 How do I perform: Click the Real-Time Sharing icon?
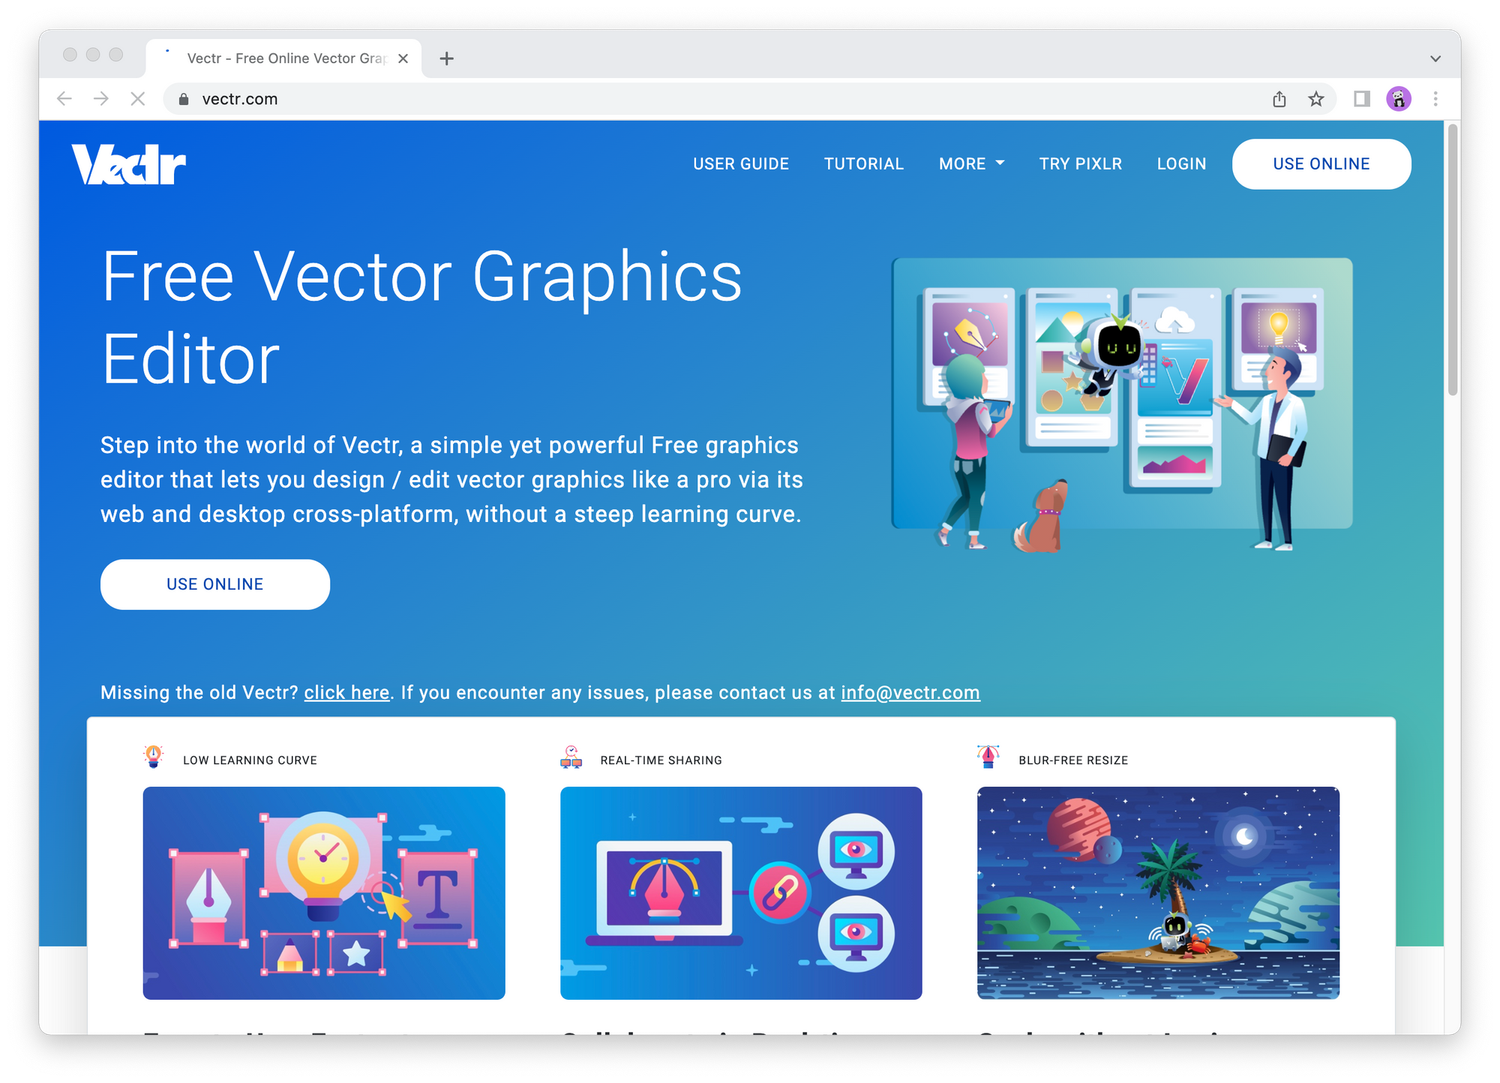tap(571, 757)
